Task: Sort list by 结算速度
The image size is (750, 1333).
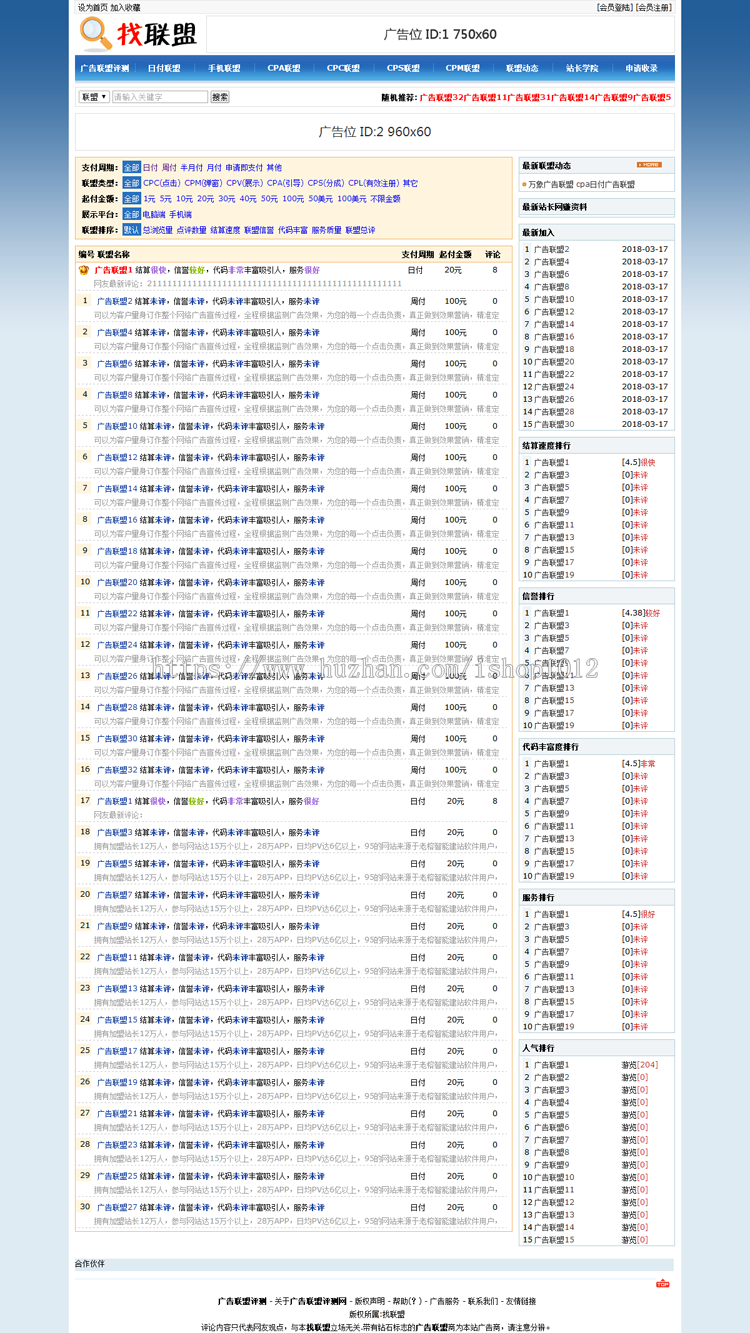Action: tap(225, 230)
